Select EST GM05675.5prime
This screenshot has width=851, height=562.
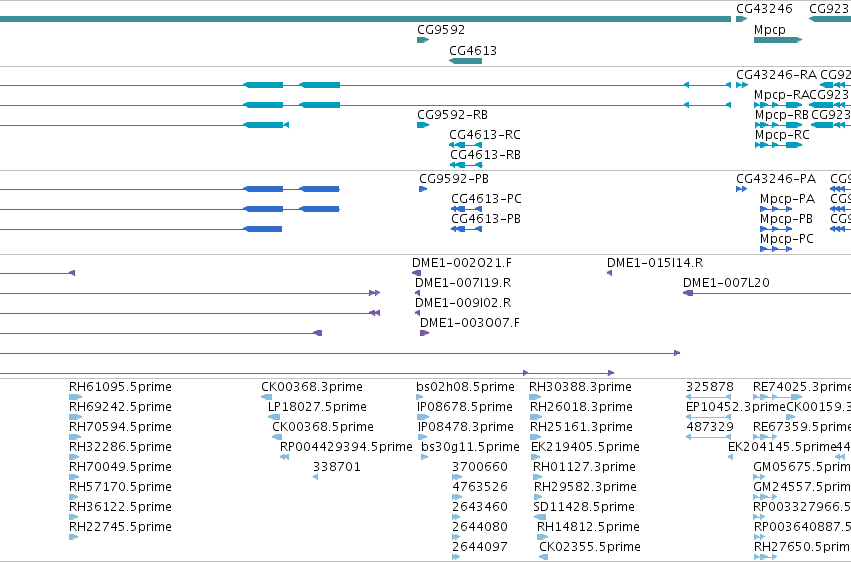pyautogui.click(x=802, y=467)
